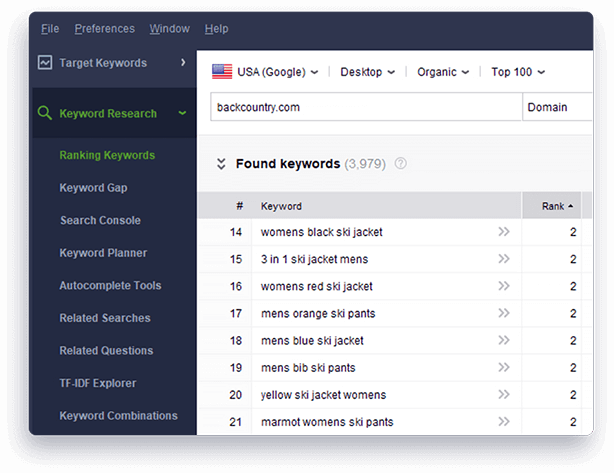The width and height of the screenshot is (614, 473).
Task: Click the double arrow icon for yellow ski jacket womens
Action: pyautogui.click(x=504, y=394)
